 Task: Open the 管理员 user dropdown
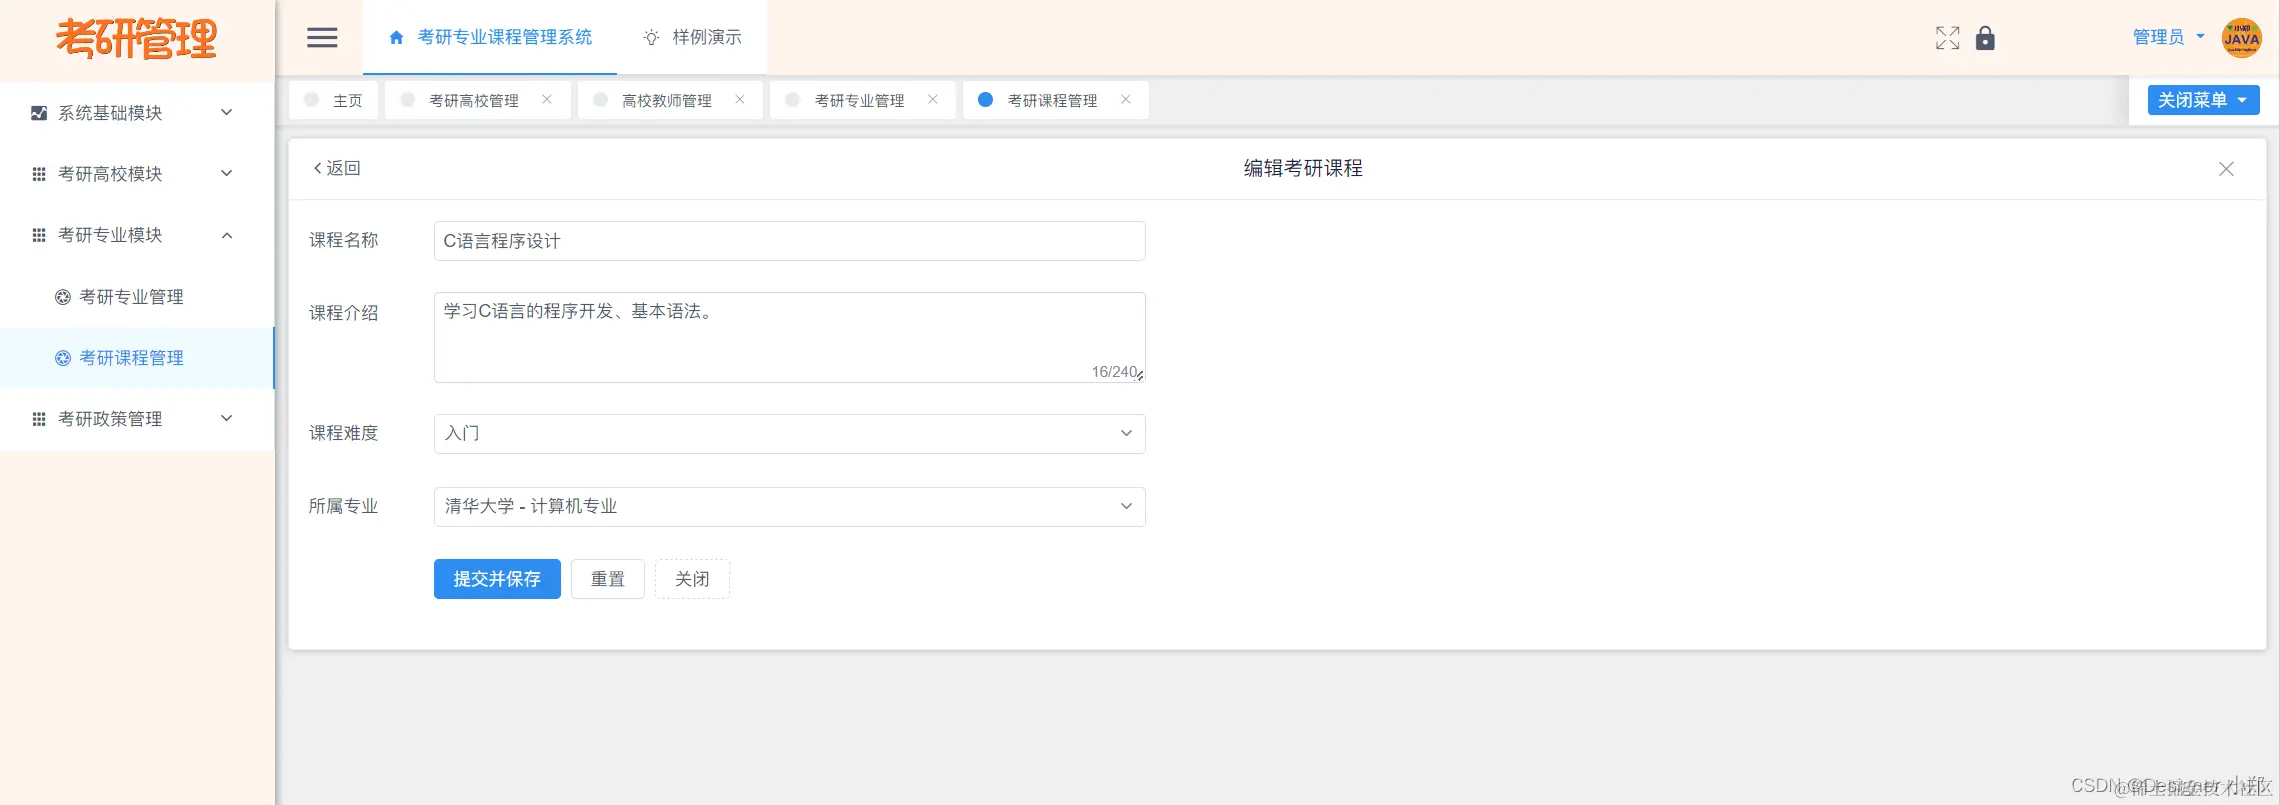click(2168, 37)
